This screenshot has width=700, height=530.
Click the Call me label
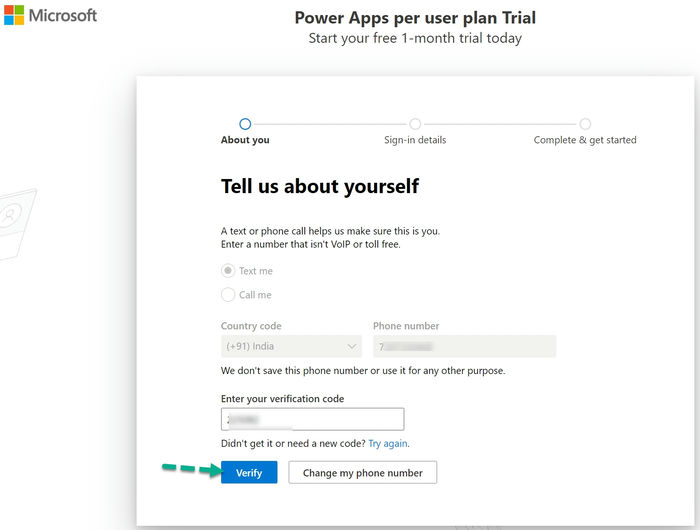(255, 295)
